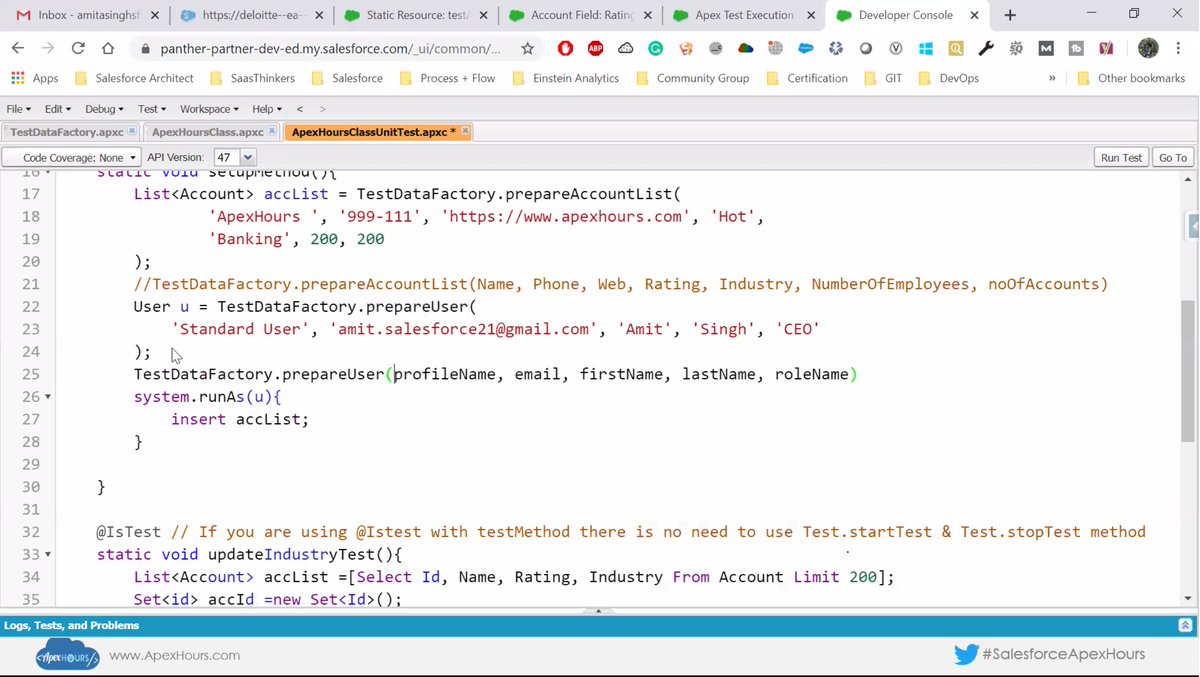Click the Salesforce inspector wrench icon
Screen dimensions: 1200x677
click(986, 48)
